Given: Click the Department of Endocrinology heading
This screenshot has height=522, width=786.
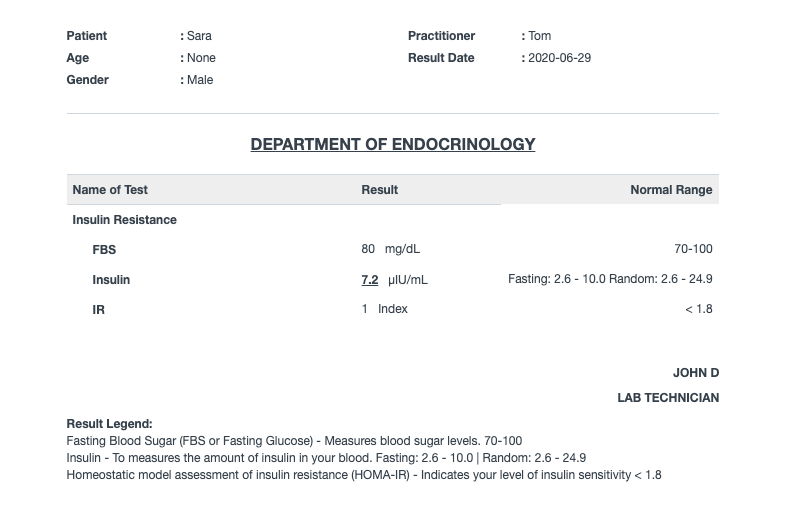Looking at the screenshot, I should (392, 145).
